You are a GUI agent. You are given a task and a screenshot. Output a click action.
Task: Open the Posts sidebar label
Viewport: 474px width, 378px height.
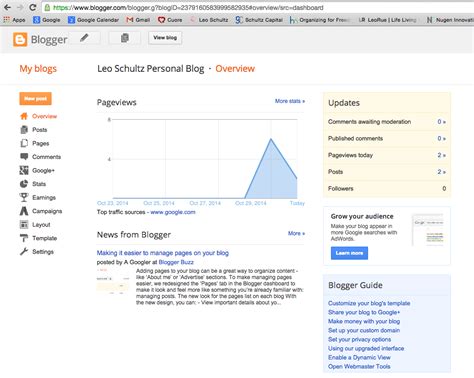tap(39, 130)
